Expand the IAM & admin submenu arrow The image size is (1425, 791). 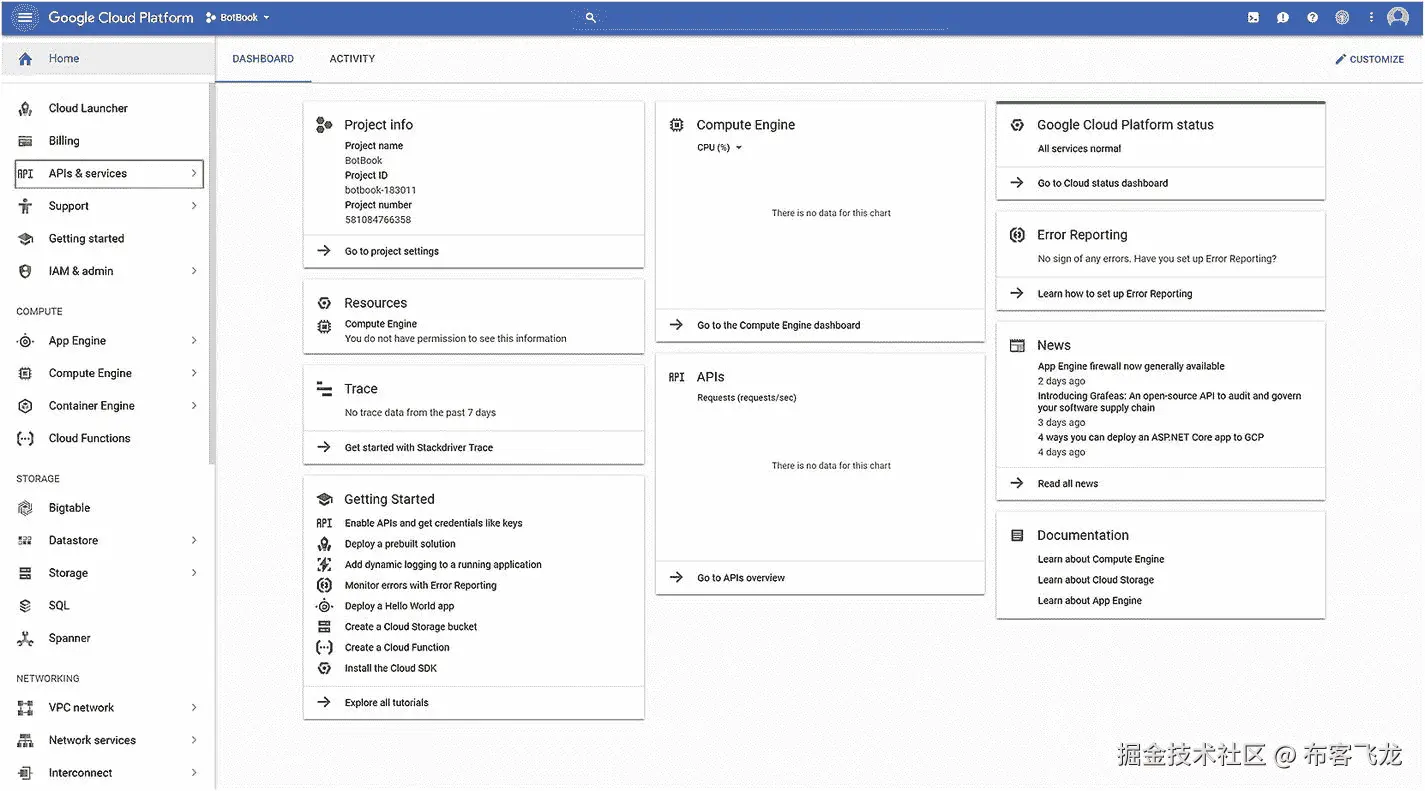coord(194,271)
